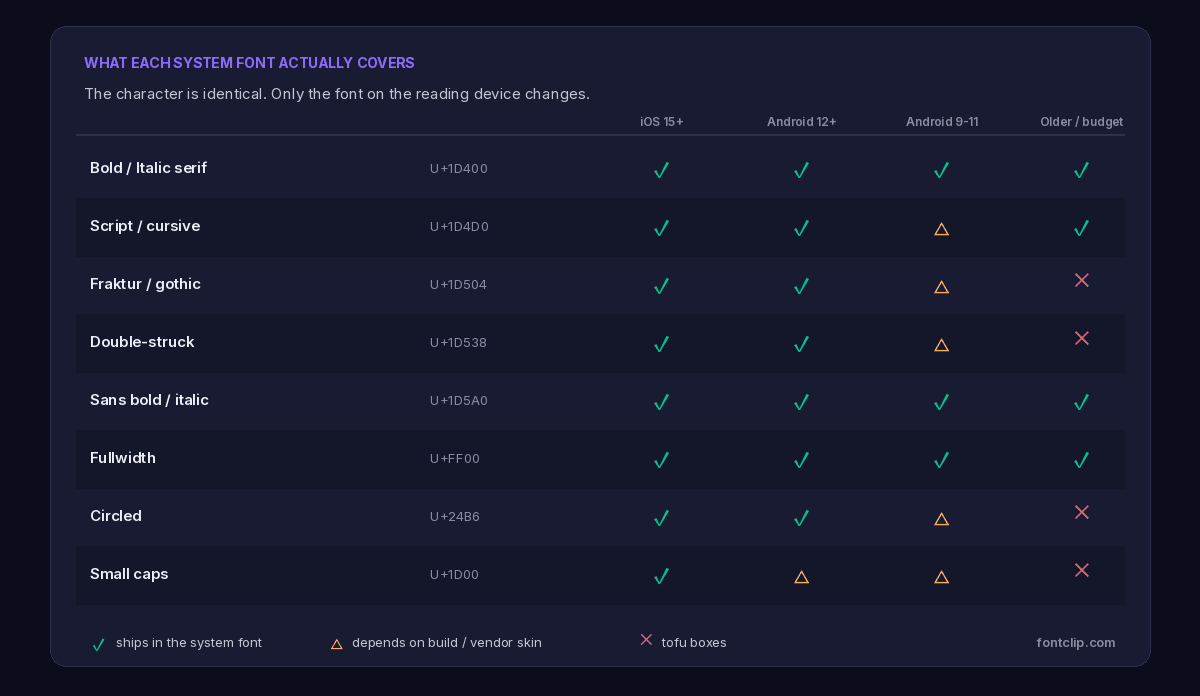Click the Circled row iOS 15+ checkmark
Viewport: 1200px width, 696px height.
[x=661, y=518]
